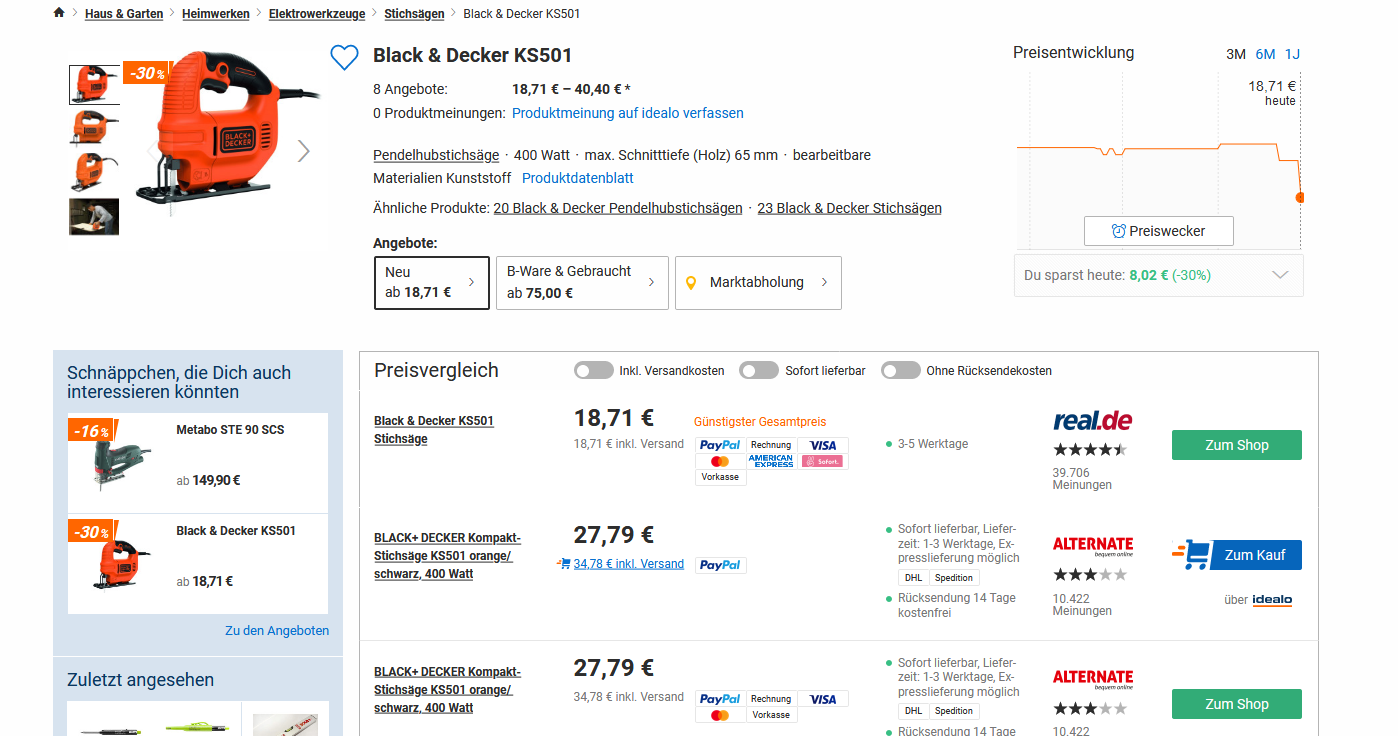Click the idealo cart icon on Zum Kauf
1398x736 pixels.
point(1191,555)
